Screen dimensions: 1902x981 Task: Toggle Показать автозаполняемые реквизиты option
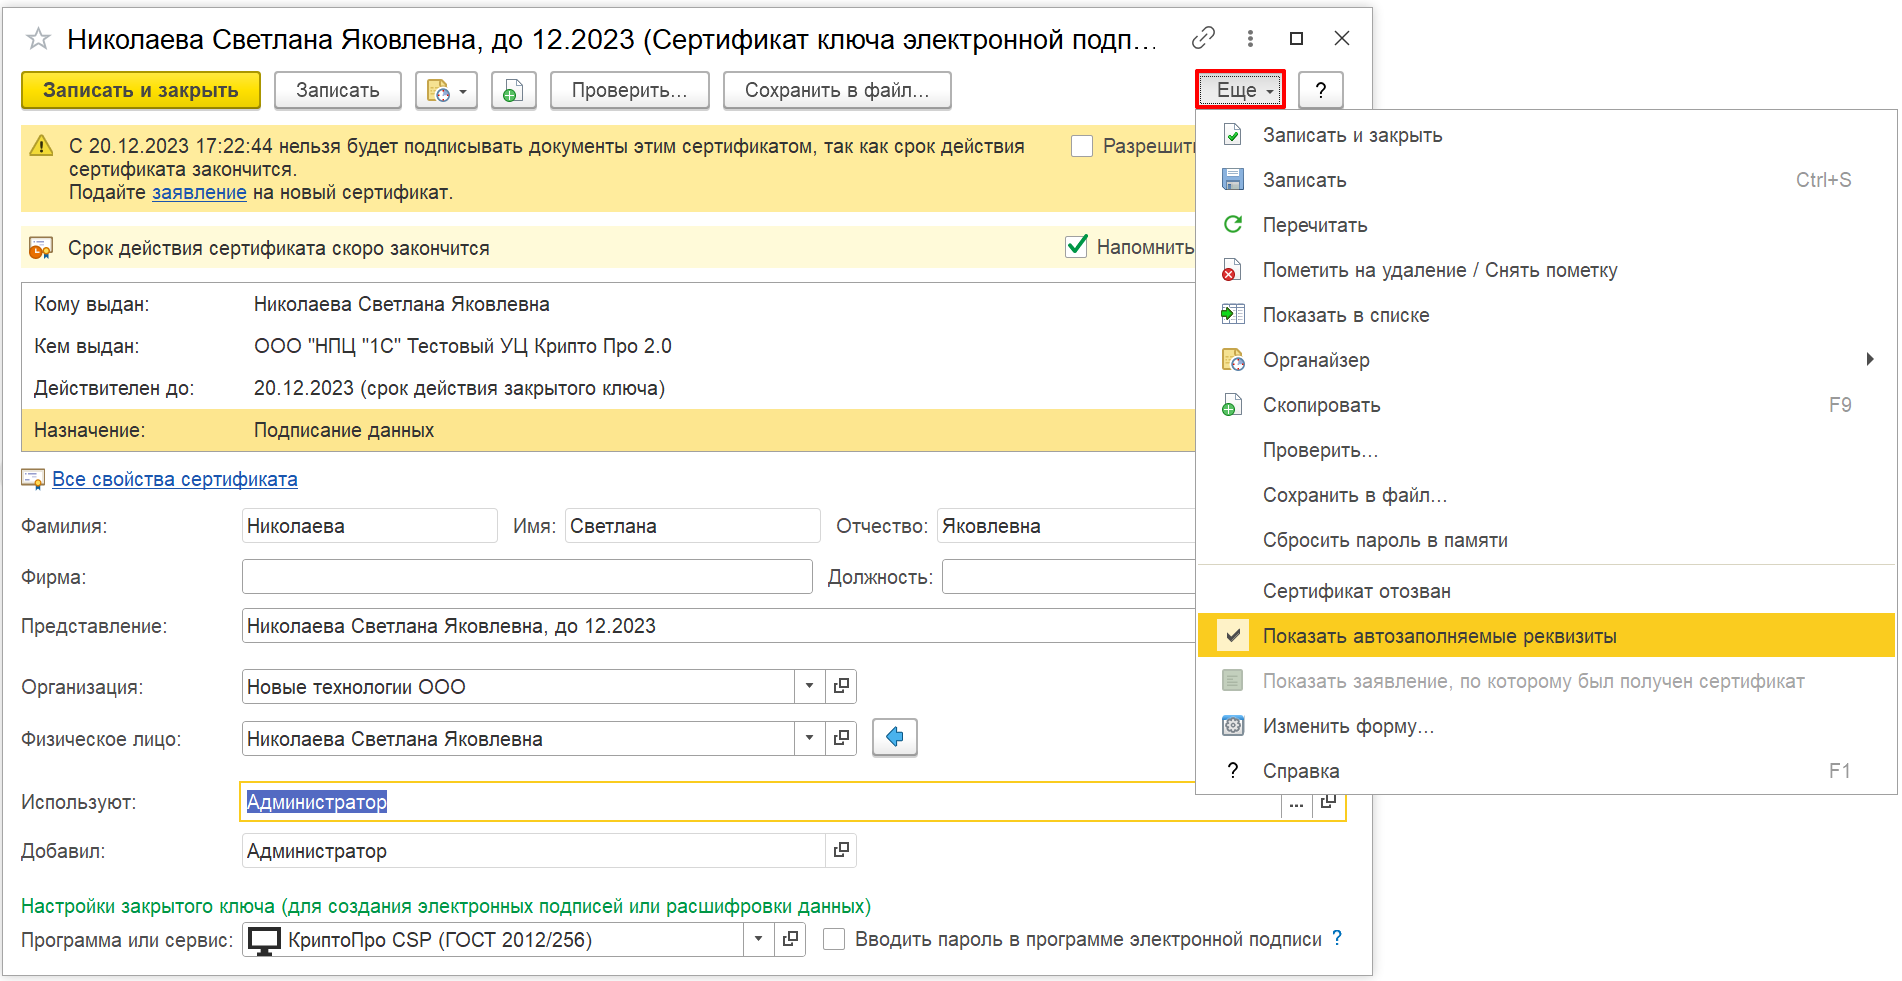pyautogui.click(x=1546, y=636)
